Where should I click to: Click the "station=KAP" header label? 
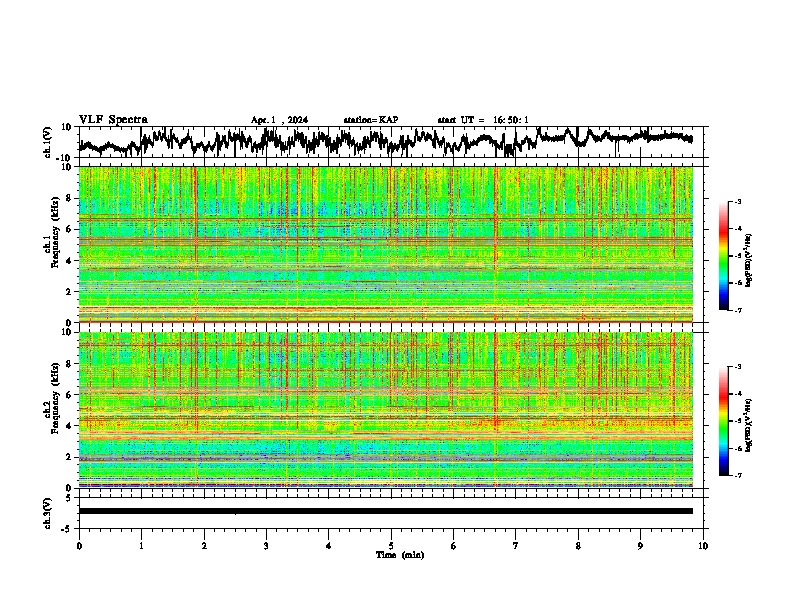[371, 120]
